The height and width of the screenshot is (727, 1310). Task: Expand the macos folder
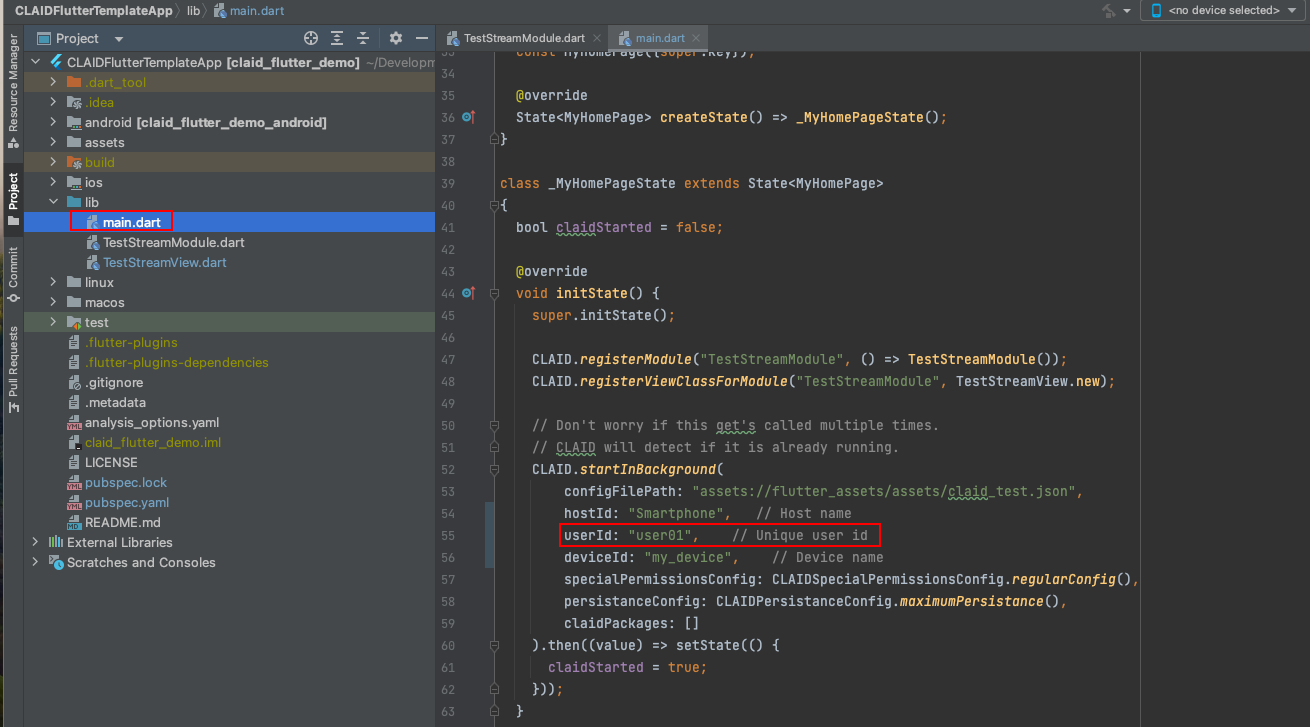53,302
